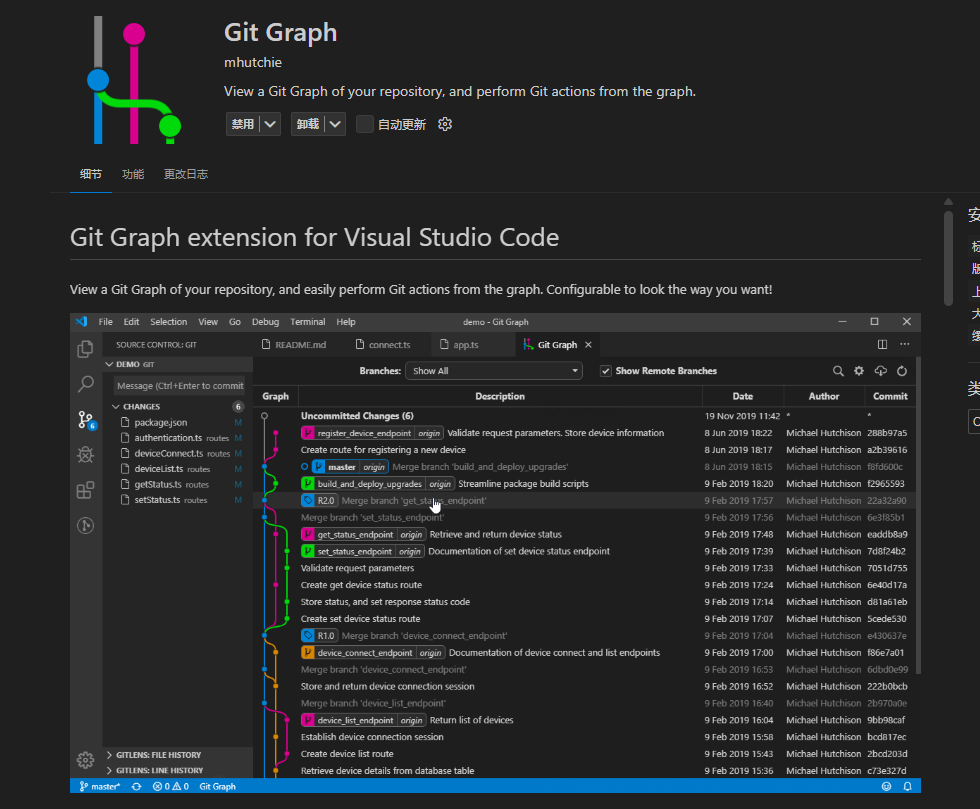Switch to the 细节 tab
The height and width of the screenshot is (809, 980).
tap(91, 174)
